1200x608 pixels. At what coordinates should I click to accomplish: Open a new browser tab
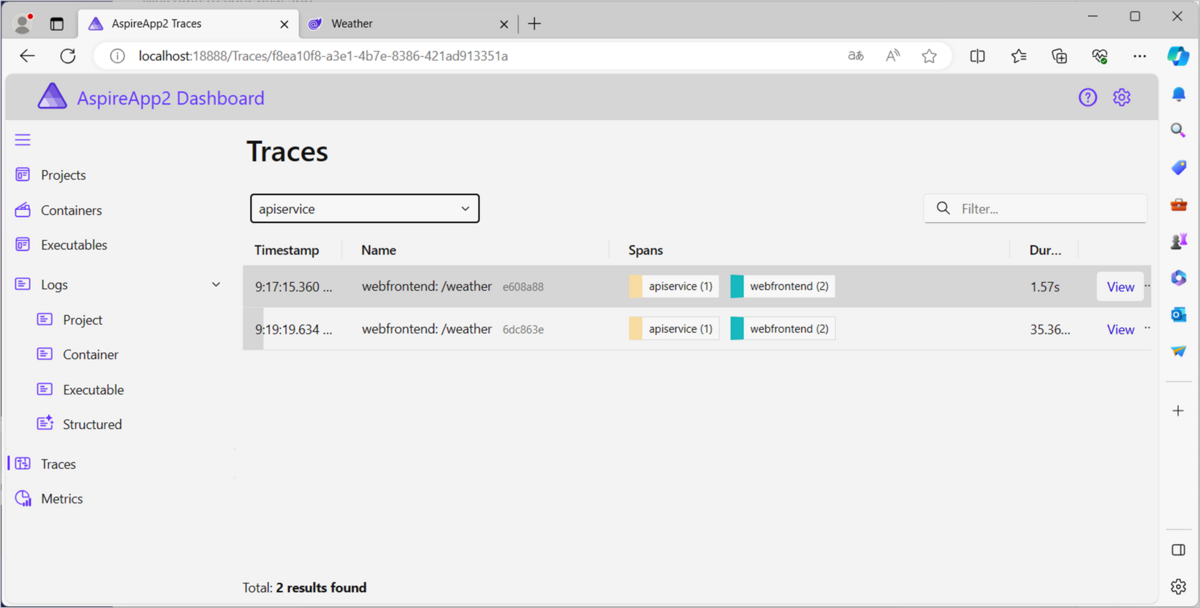534,23
